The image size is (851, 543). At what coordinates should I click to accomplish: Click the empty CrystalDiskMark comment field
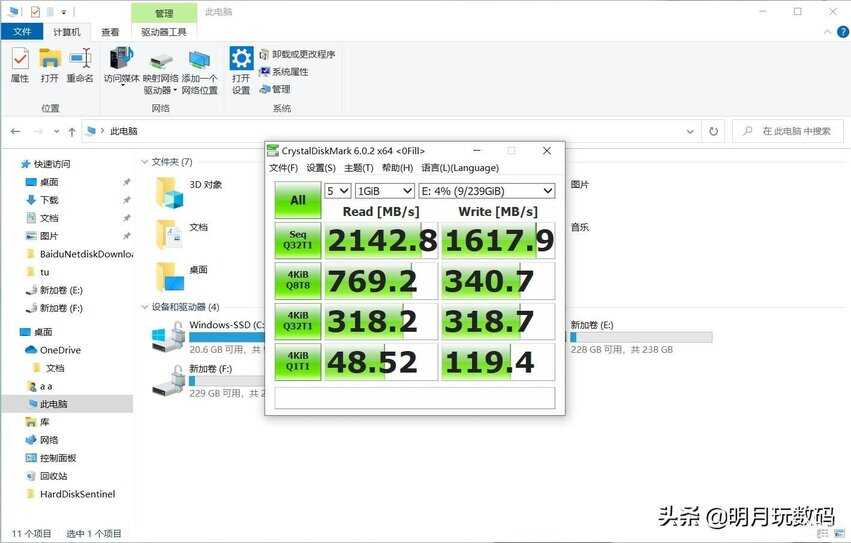(x=415, y=397)
